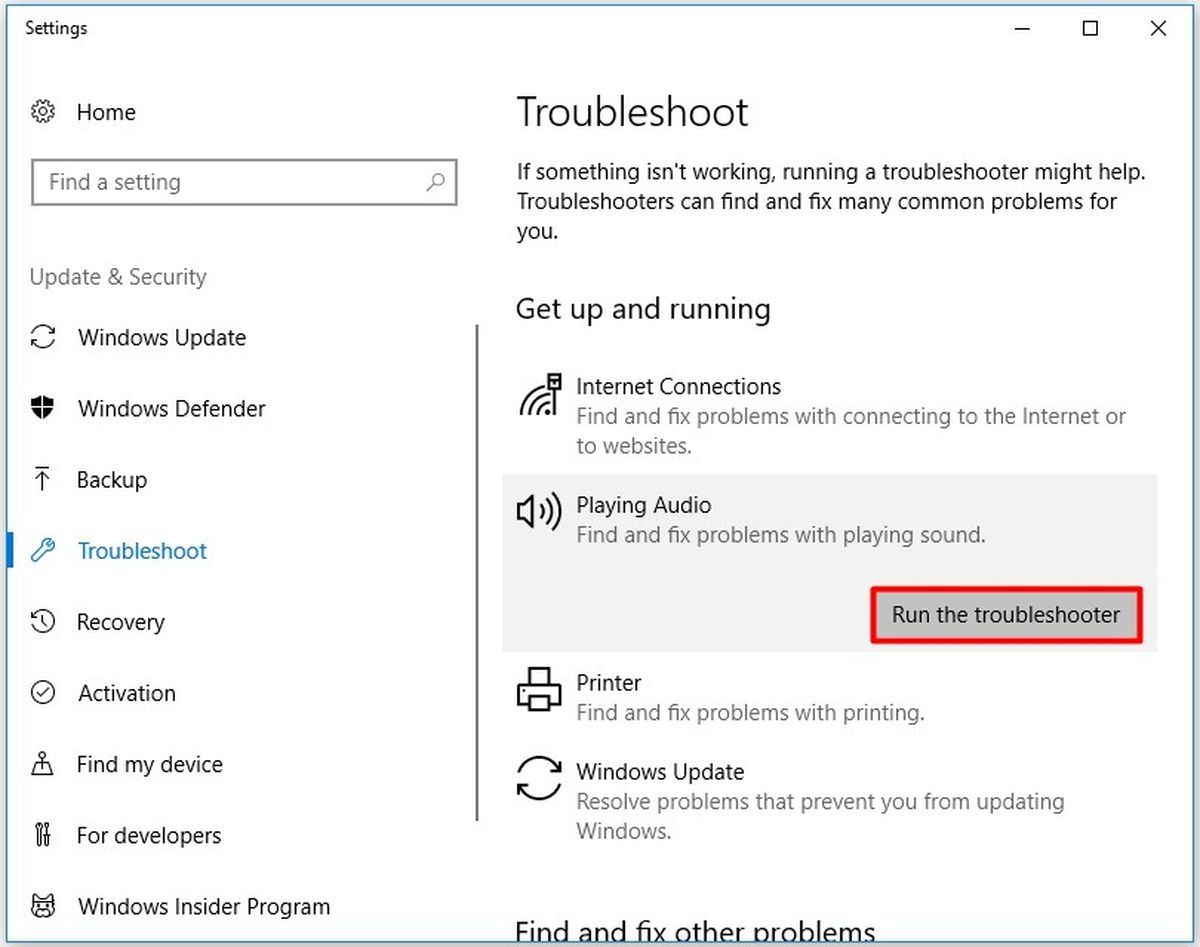This screenshot has height=947, width=1200.
Task: Click the Backup upload arrow icon
Action: pyautogui.click(x=43, y=479)
